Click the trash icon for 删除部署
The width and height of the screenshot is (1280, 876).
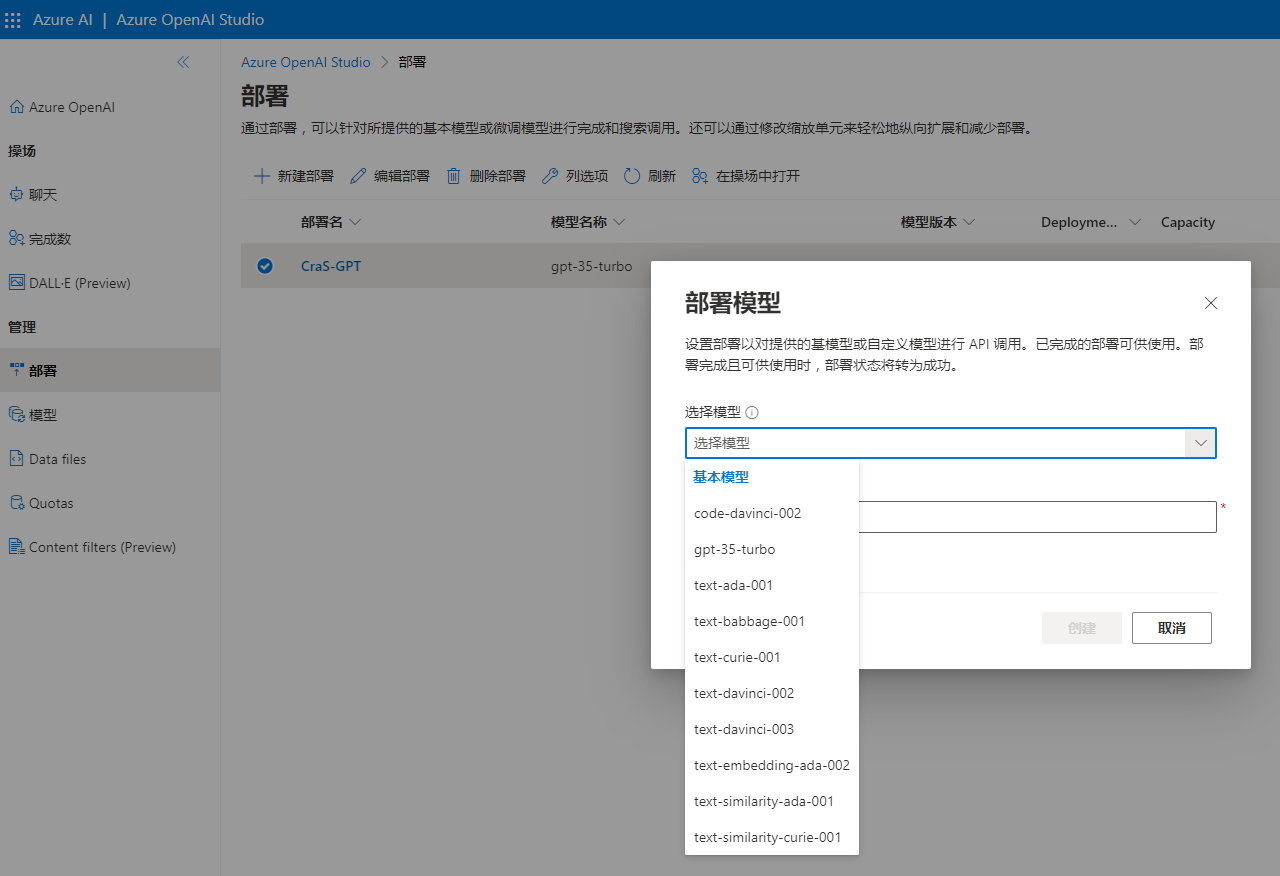454,176
